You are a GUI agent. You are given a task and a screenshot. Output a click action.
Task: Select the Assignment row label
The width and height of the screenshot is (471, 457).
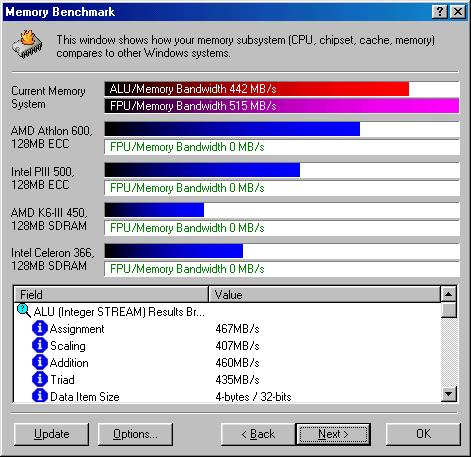[77, 329]
